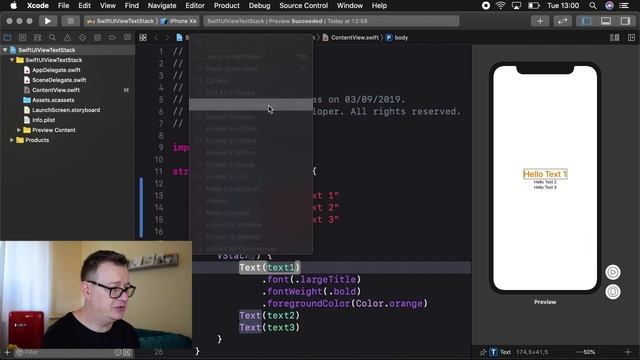This screenshot has width=640, height=360.
Task: Preview on device button in canvas
Action: pos(613,292)
